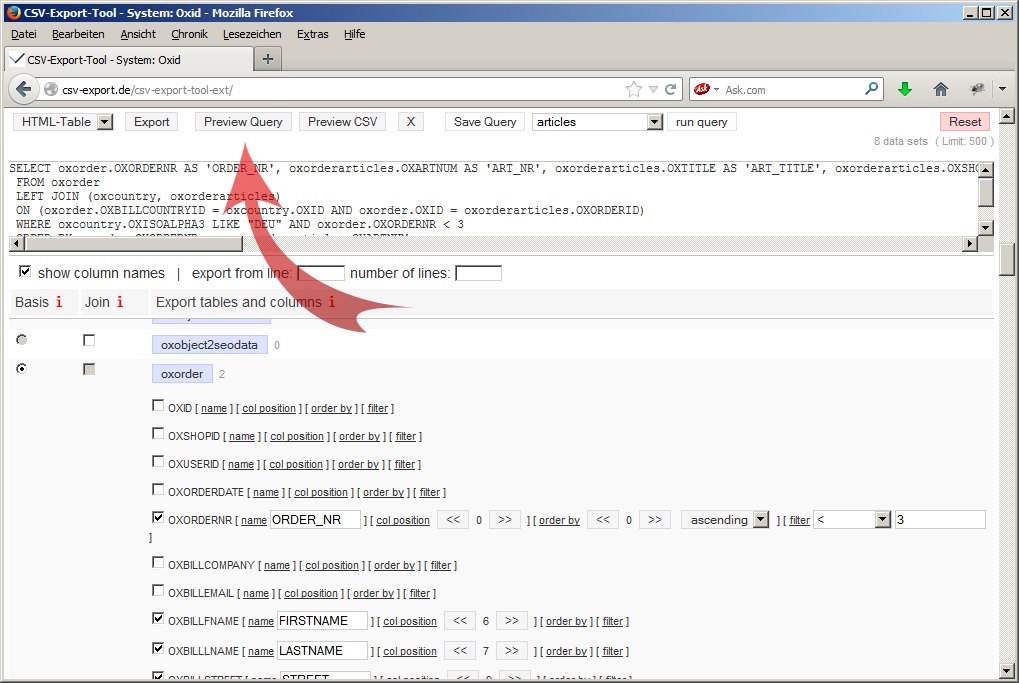The height and width of the screenshot is (683, 1019).
Task: Click the filter link for OXORDERDATE
Action: [430, 492]
